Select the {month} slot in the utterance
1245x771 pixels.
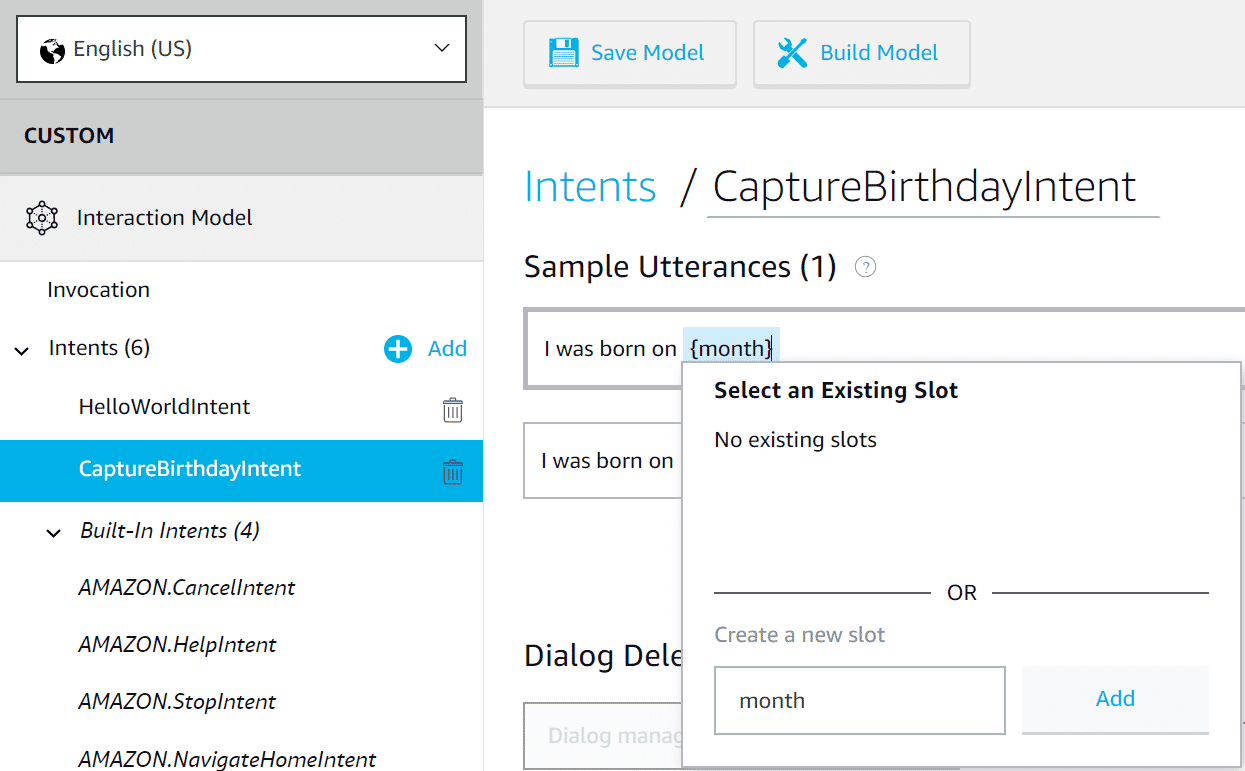731,348
